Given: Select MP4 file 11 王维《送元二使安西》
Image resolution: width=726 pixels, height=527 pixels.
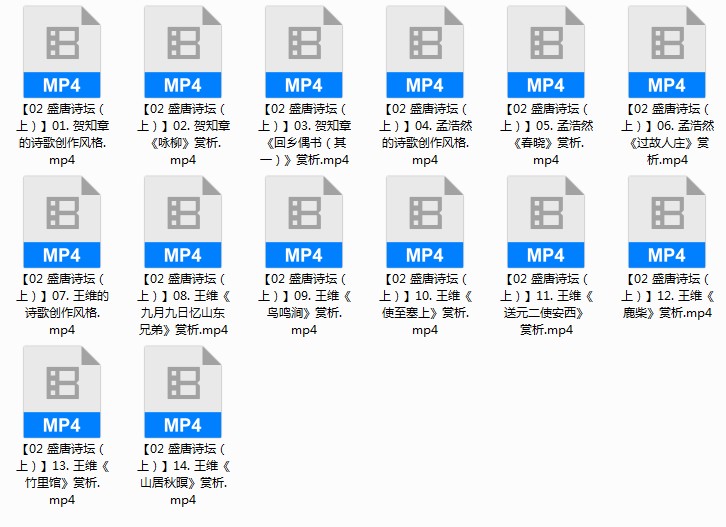Looking at the screenshot, I should [x=546, y=222].
